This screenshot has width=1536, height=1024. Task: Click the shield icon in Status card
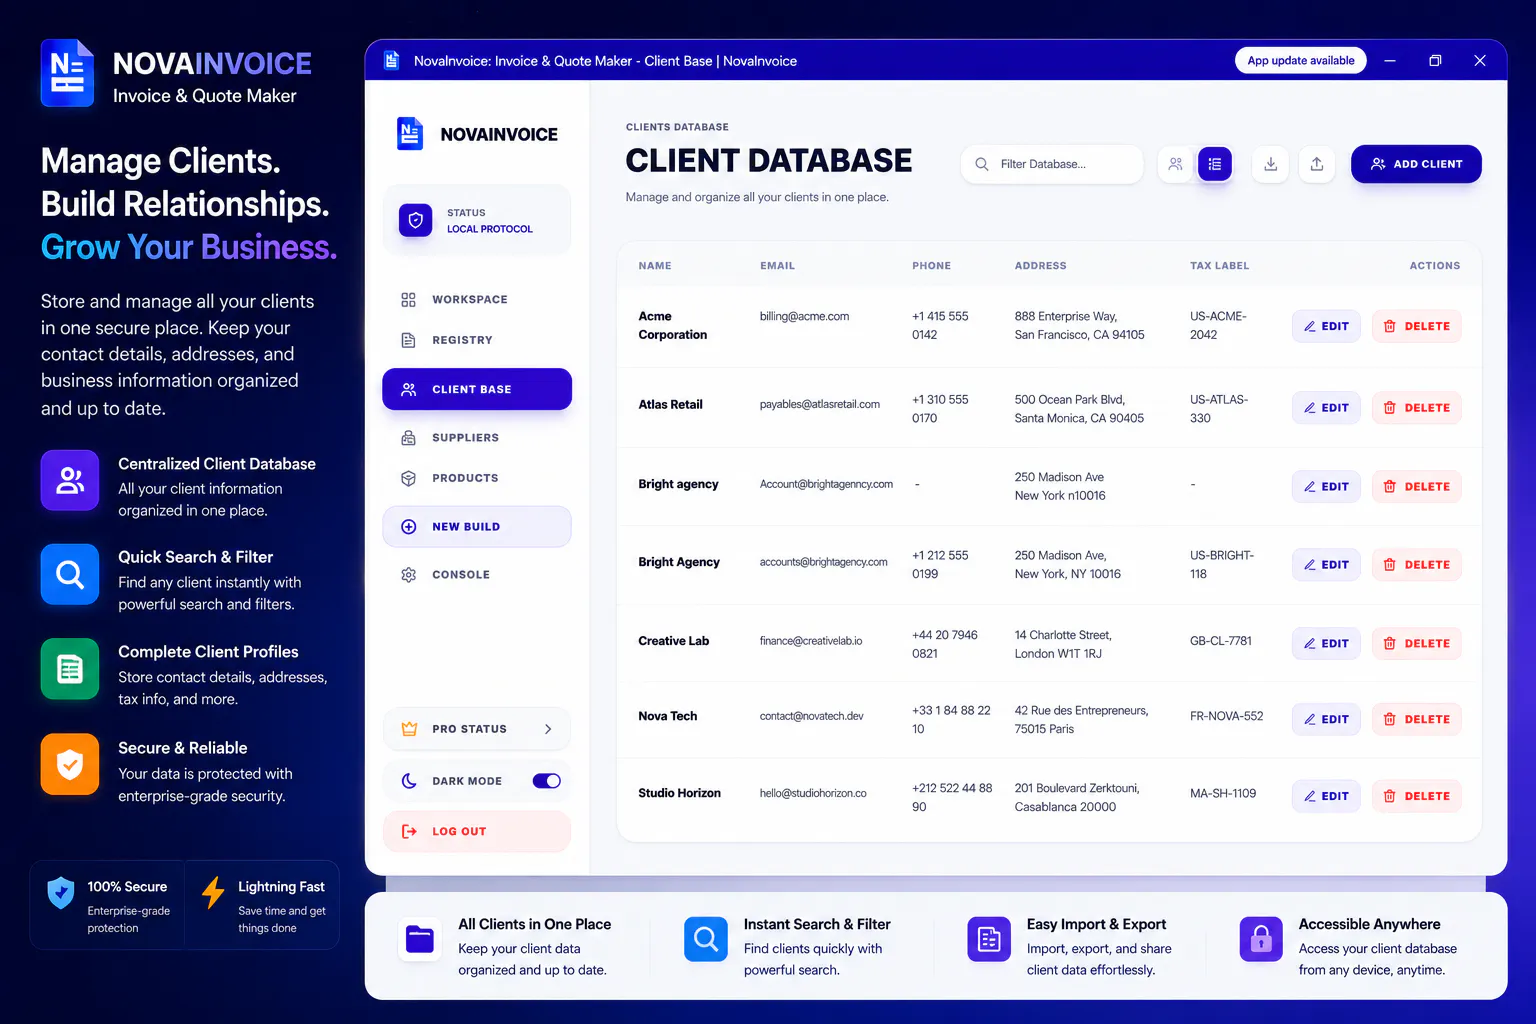[x=416, y=220]
